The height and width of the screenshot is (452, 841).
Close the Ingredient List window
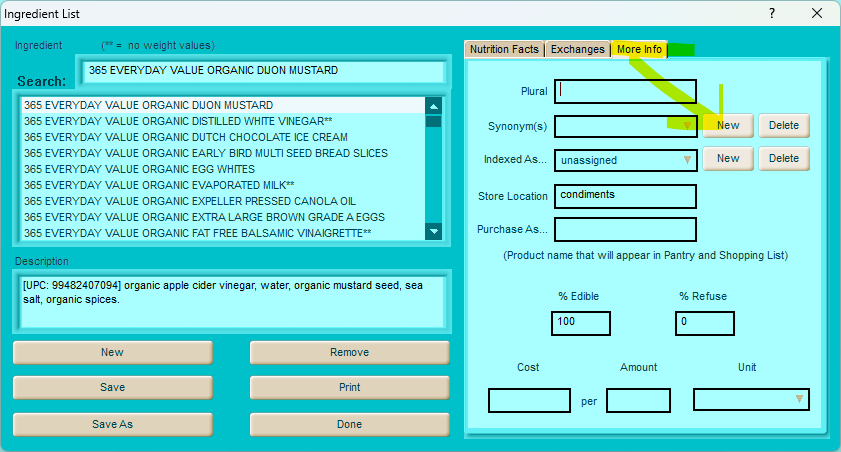tap(816, 13)
